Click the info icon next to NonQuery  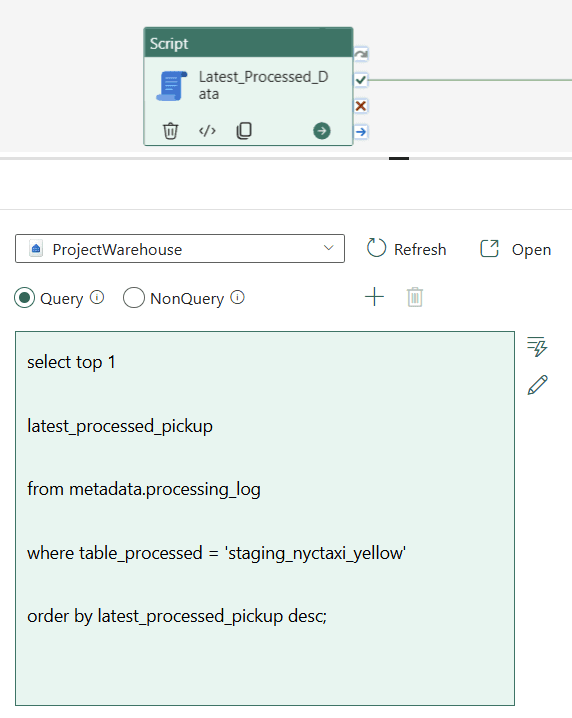coord(237,297)
